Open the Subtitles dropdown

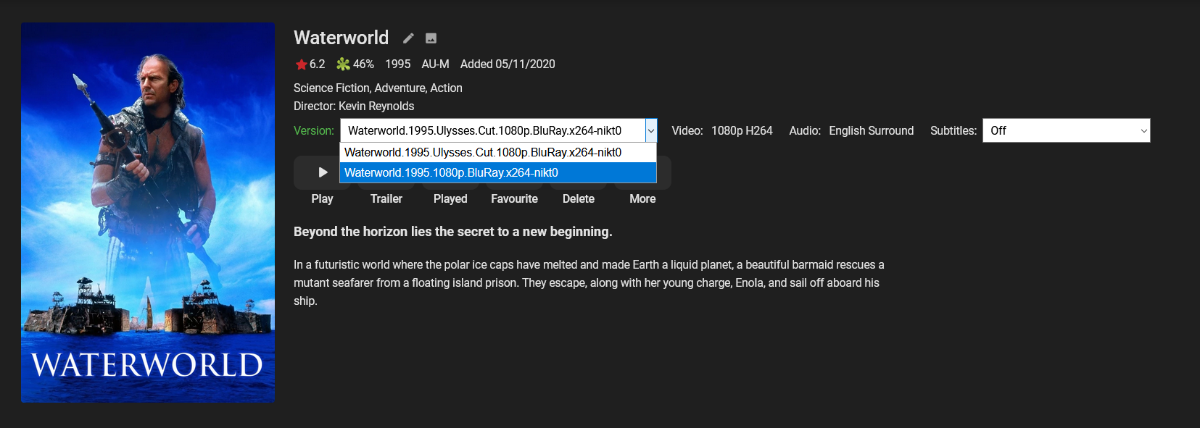click(x=1066, y=131)
